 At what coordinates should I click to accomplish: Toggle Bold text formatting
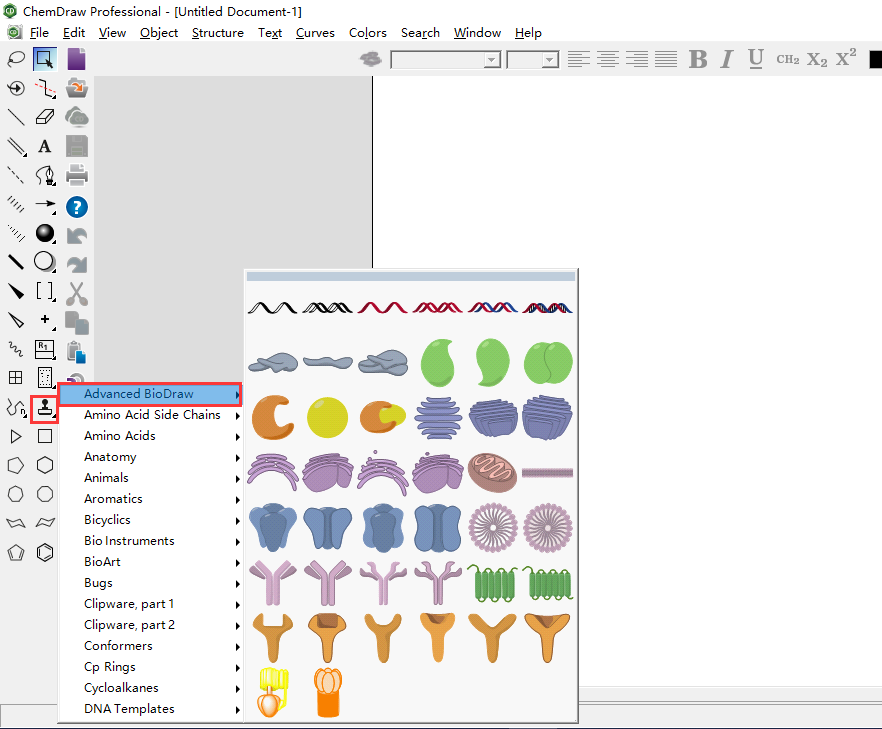coord(698,59)
